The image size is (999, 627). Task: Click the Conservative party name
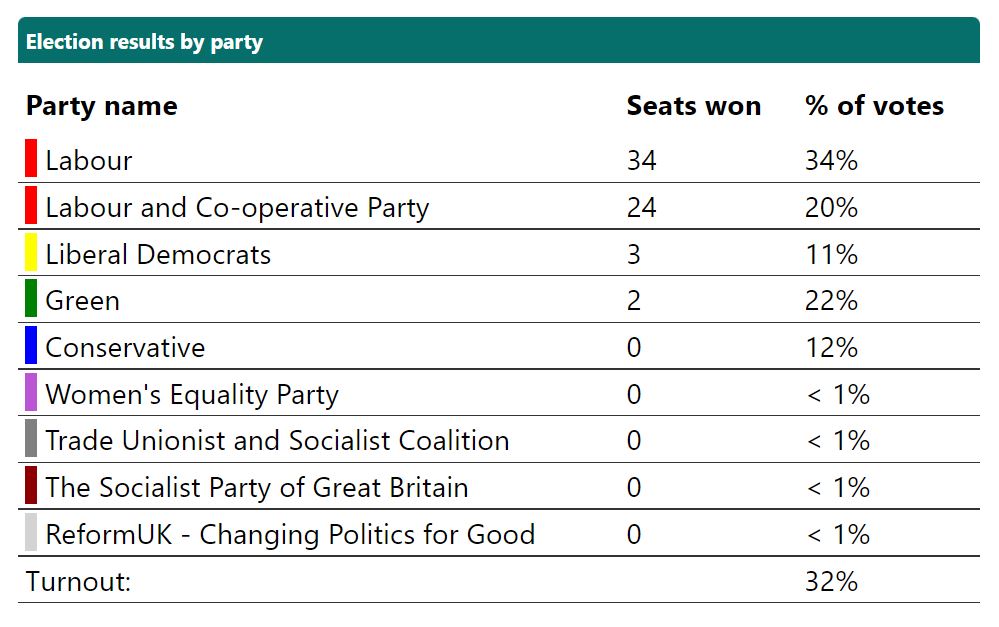[x=125, y=348]
